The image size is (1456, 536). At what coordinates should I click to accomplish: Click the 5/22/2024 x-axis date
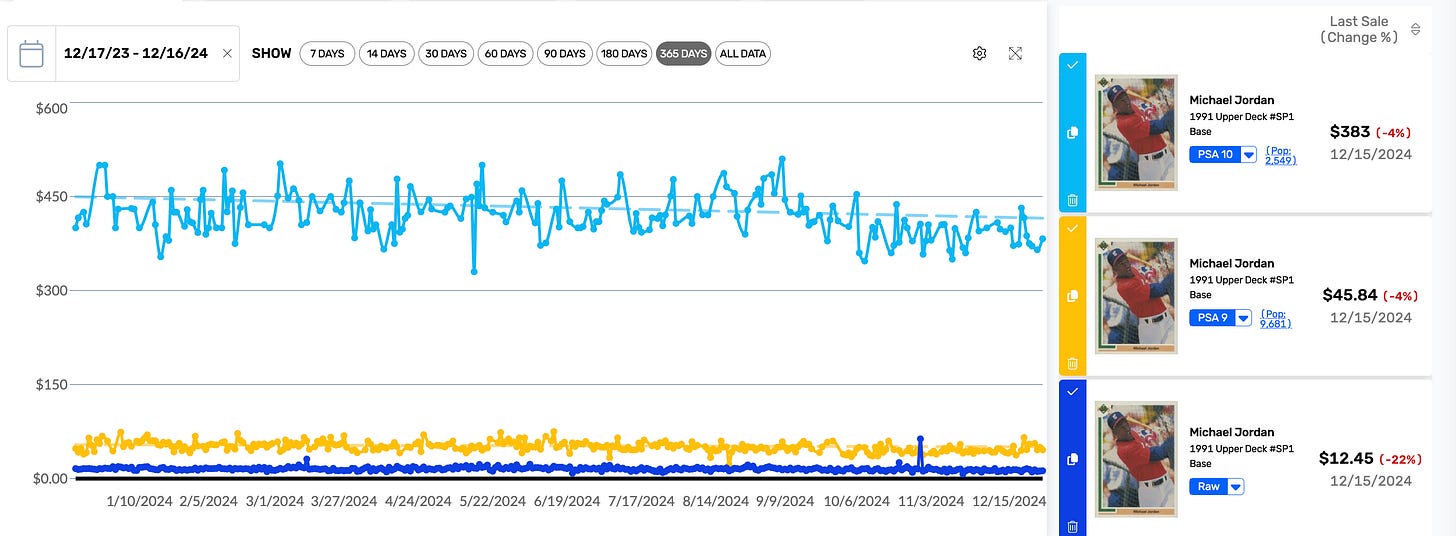(492, 502)
